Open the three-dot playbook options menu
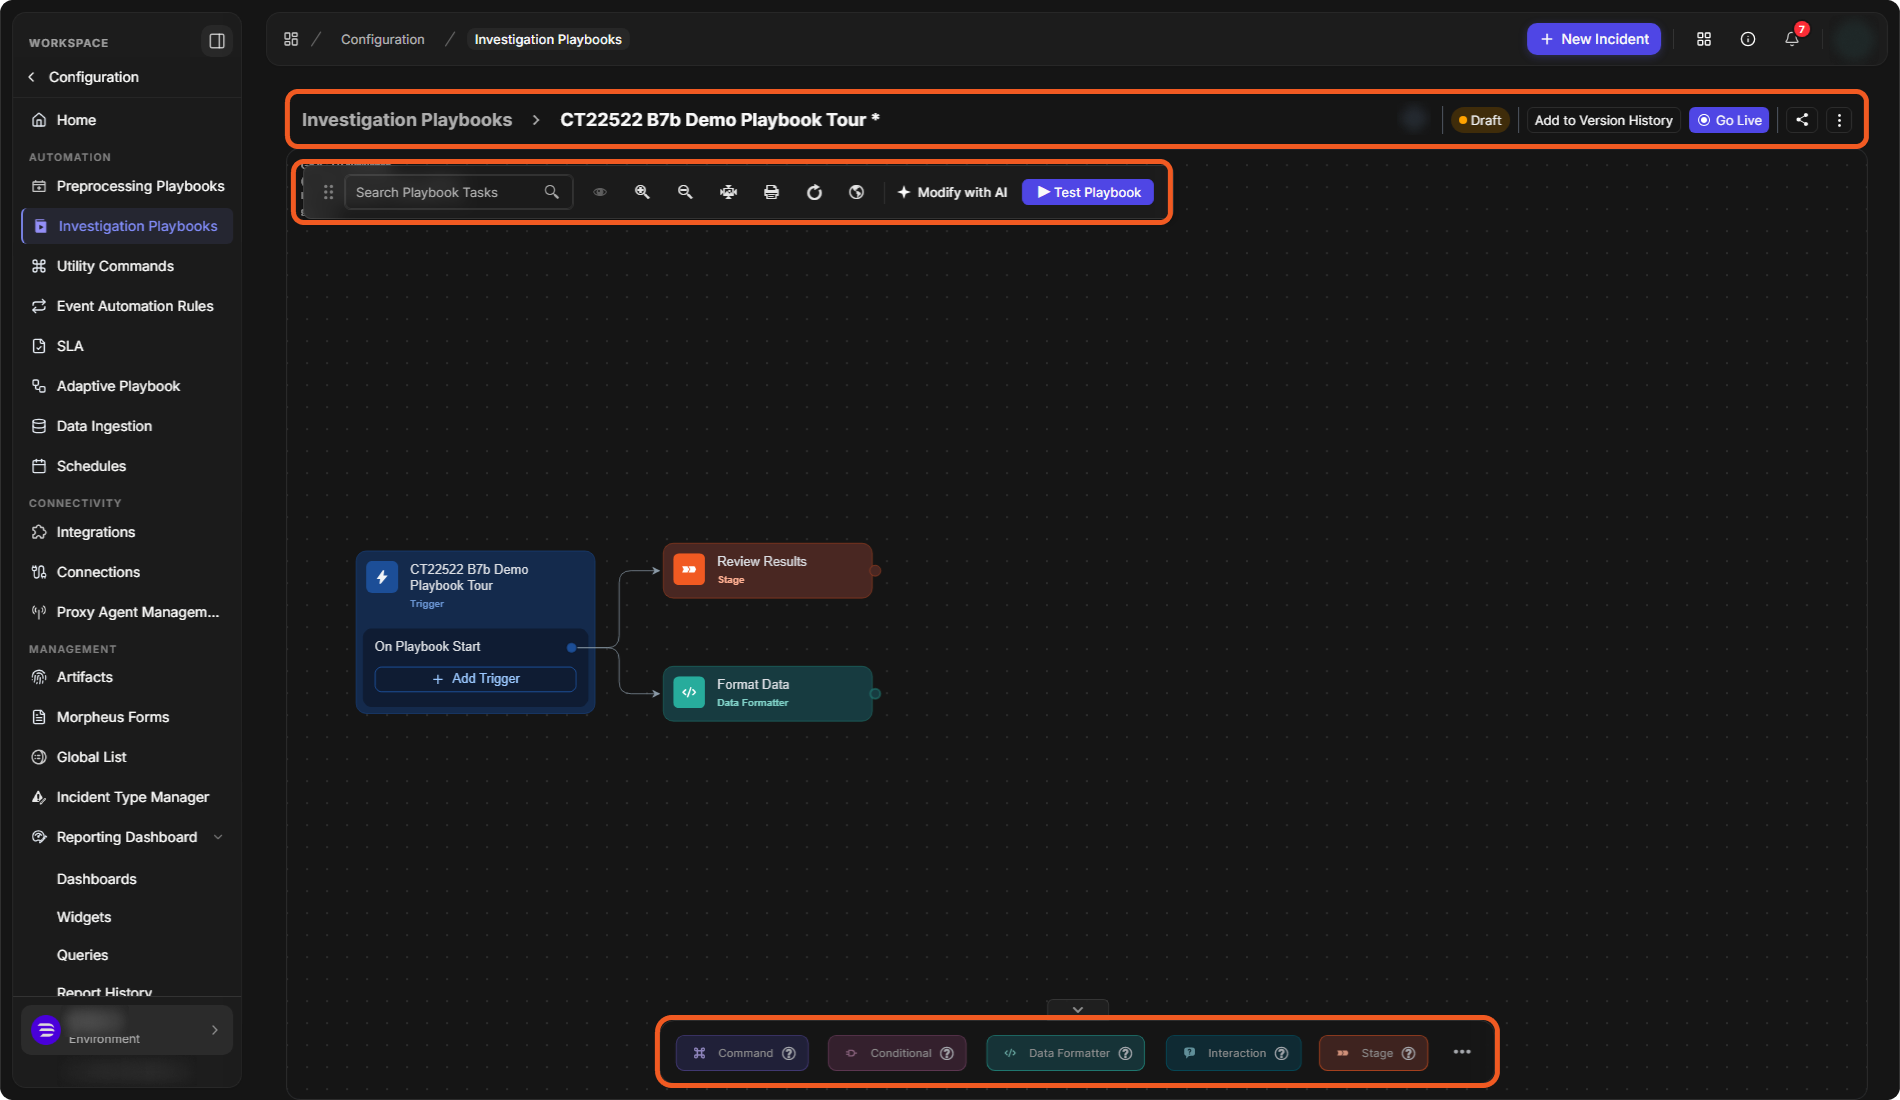 pos(1839,120)
